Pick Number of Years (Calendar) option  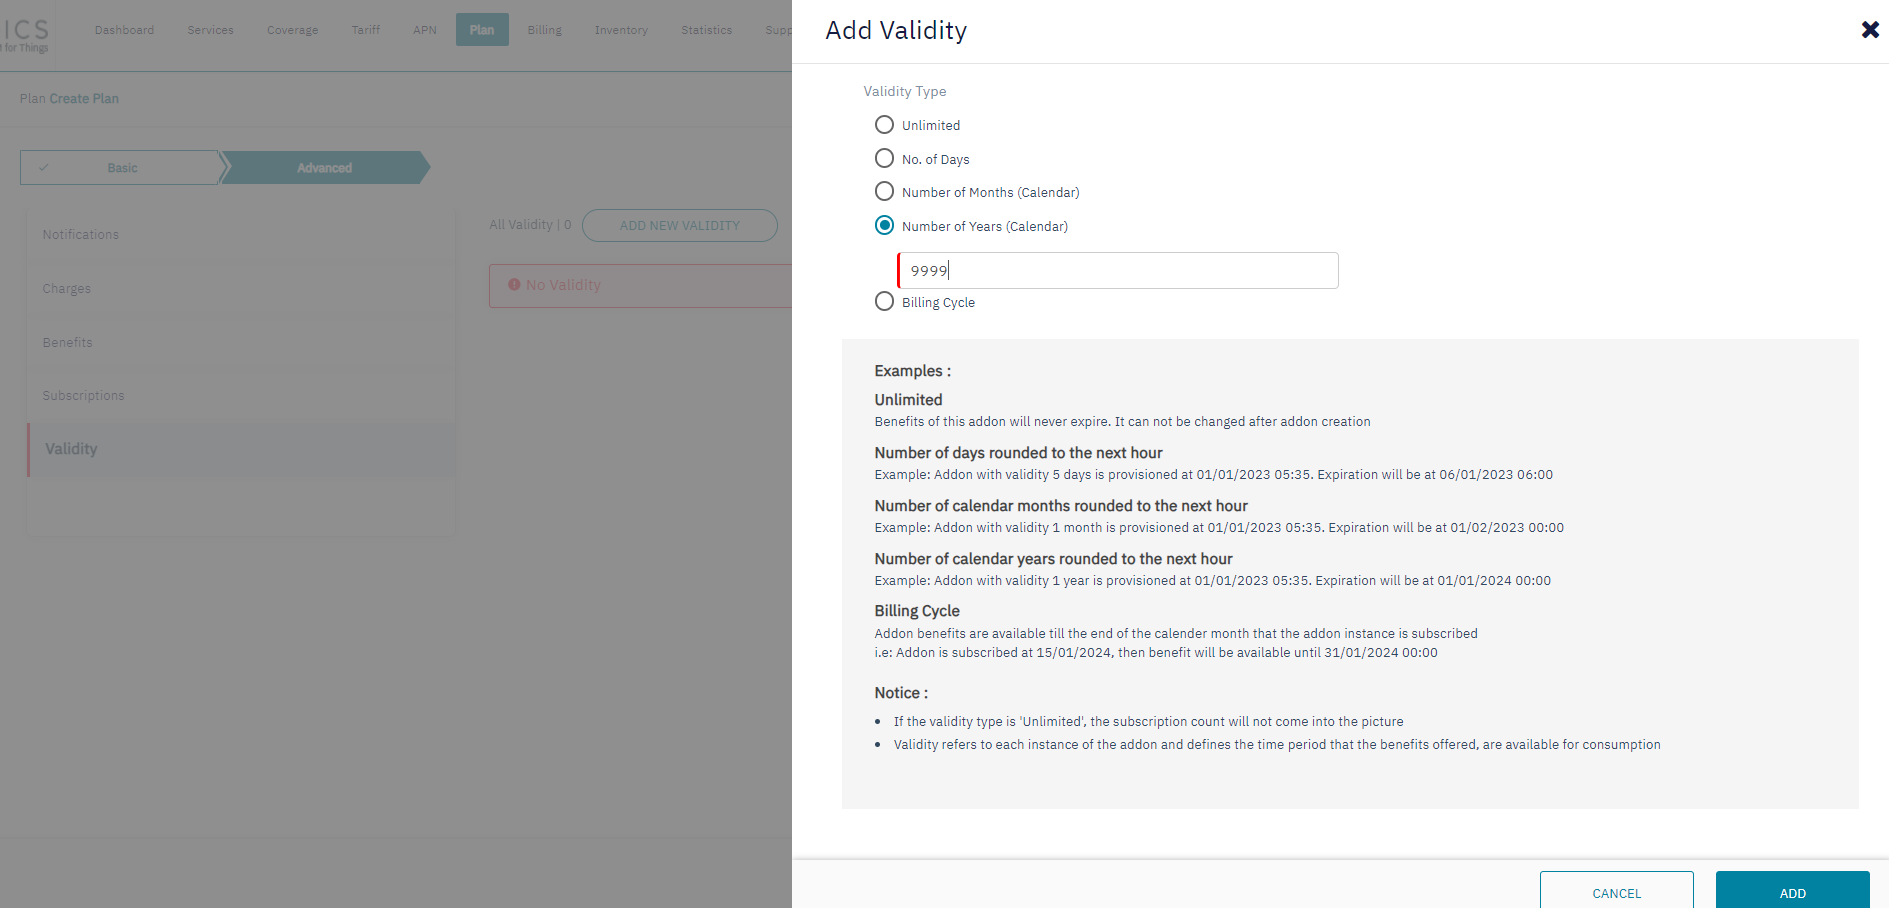pos(884,226)
